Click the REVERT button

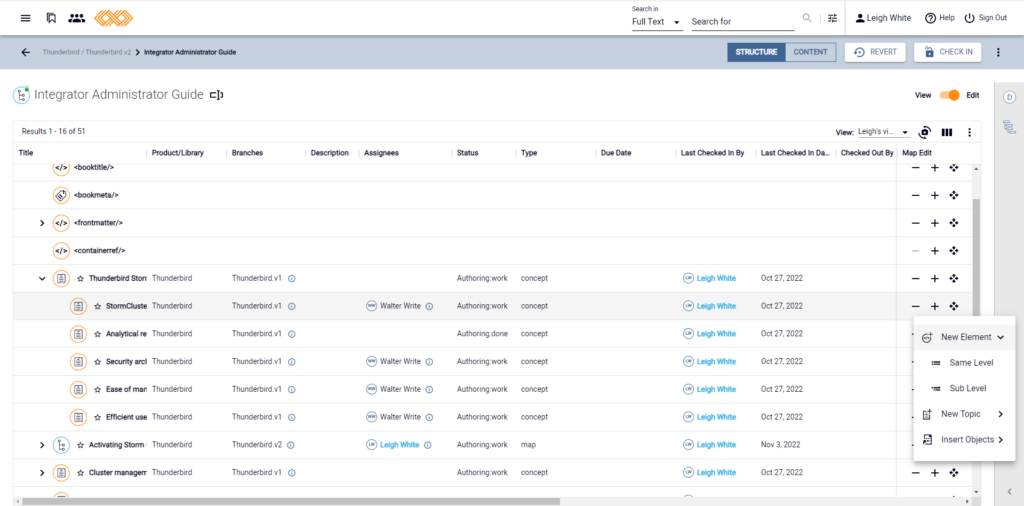[875, 52]
